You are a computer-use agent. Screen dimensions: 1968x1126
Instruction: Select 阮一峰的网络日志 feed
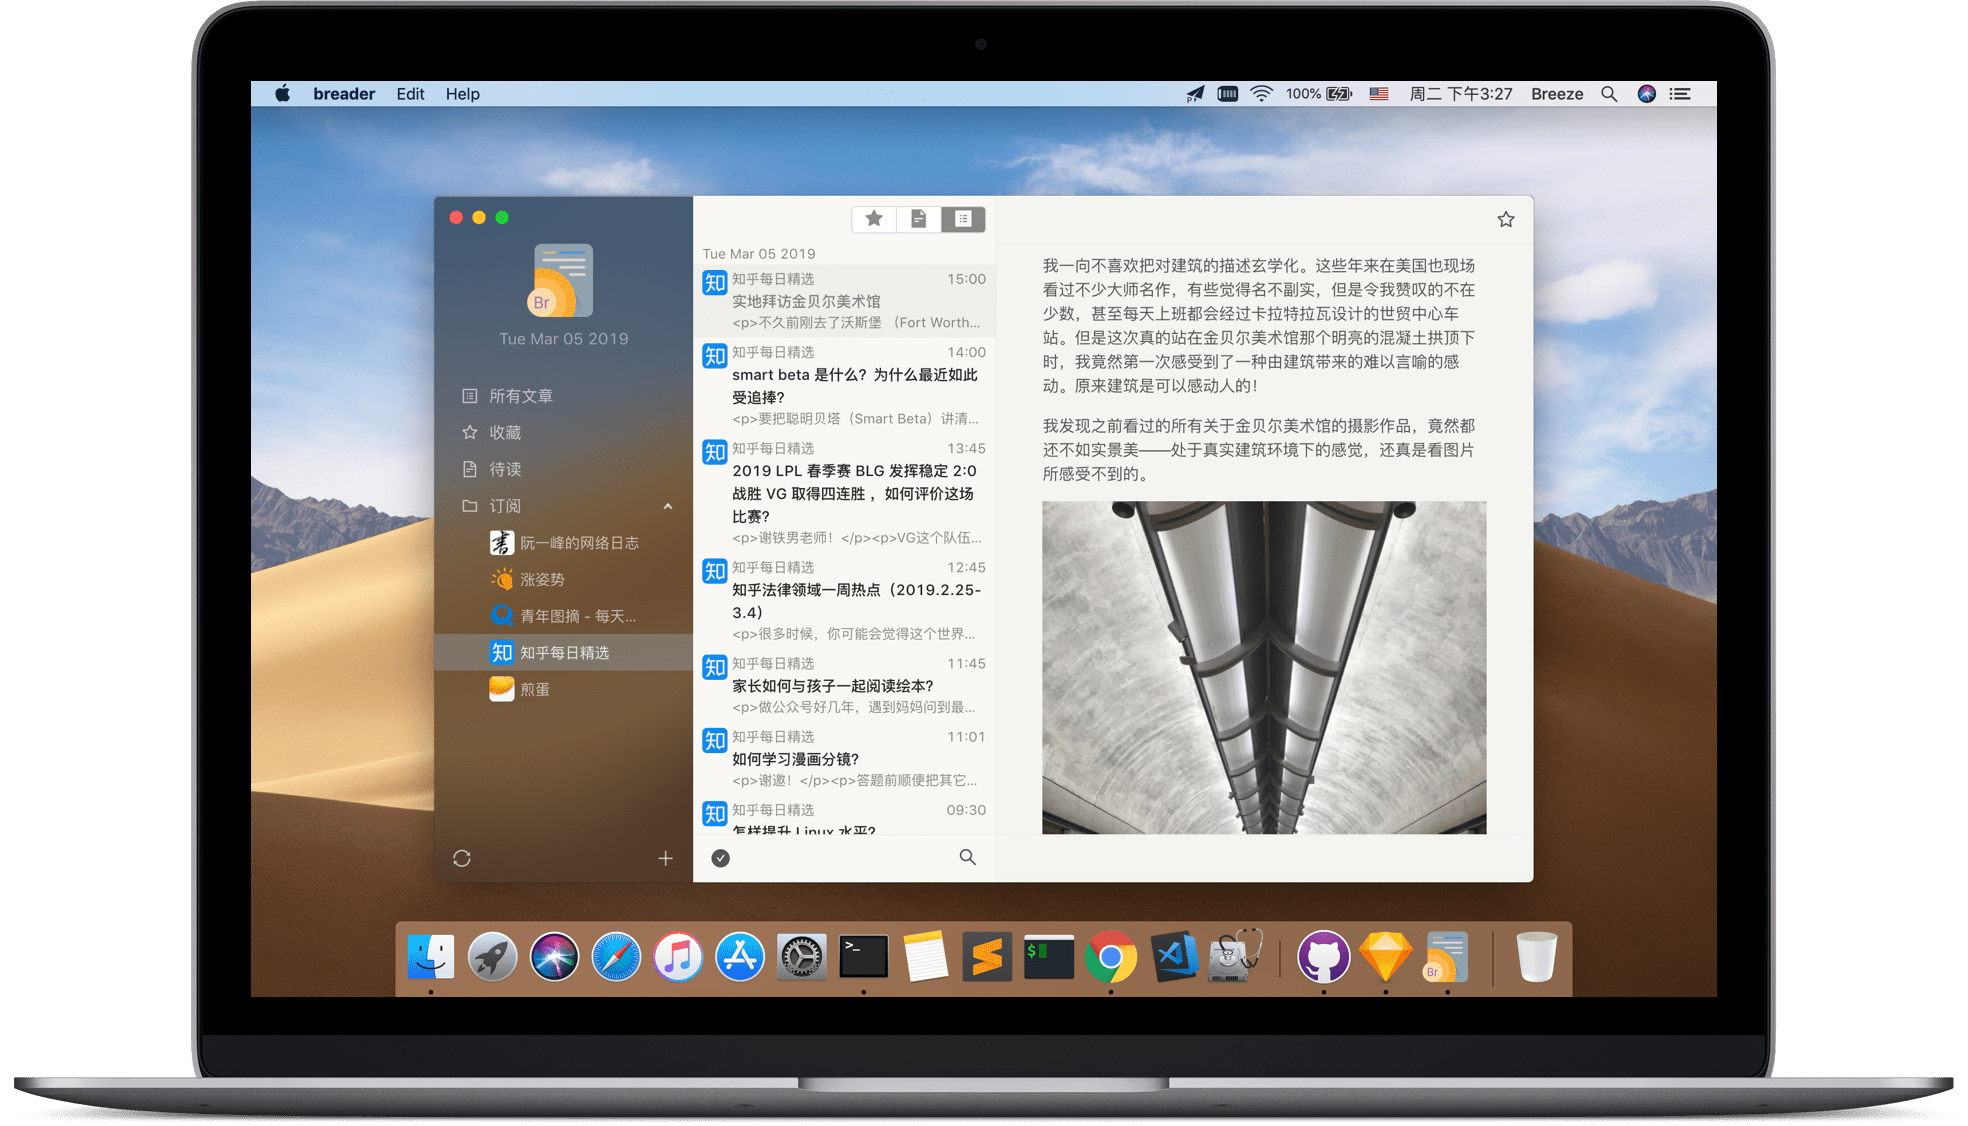pos(578,543)
